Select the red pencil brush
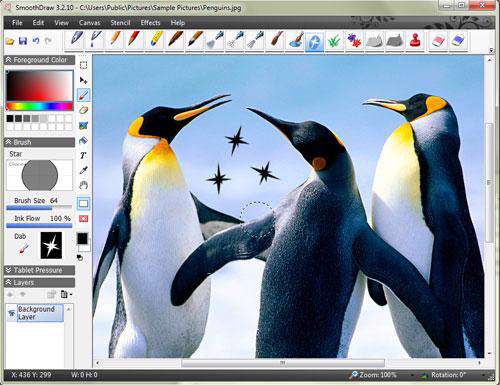 [x=135, y=41]
